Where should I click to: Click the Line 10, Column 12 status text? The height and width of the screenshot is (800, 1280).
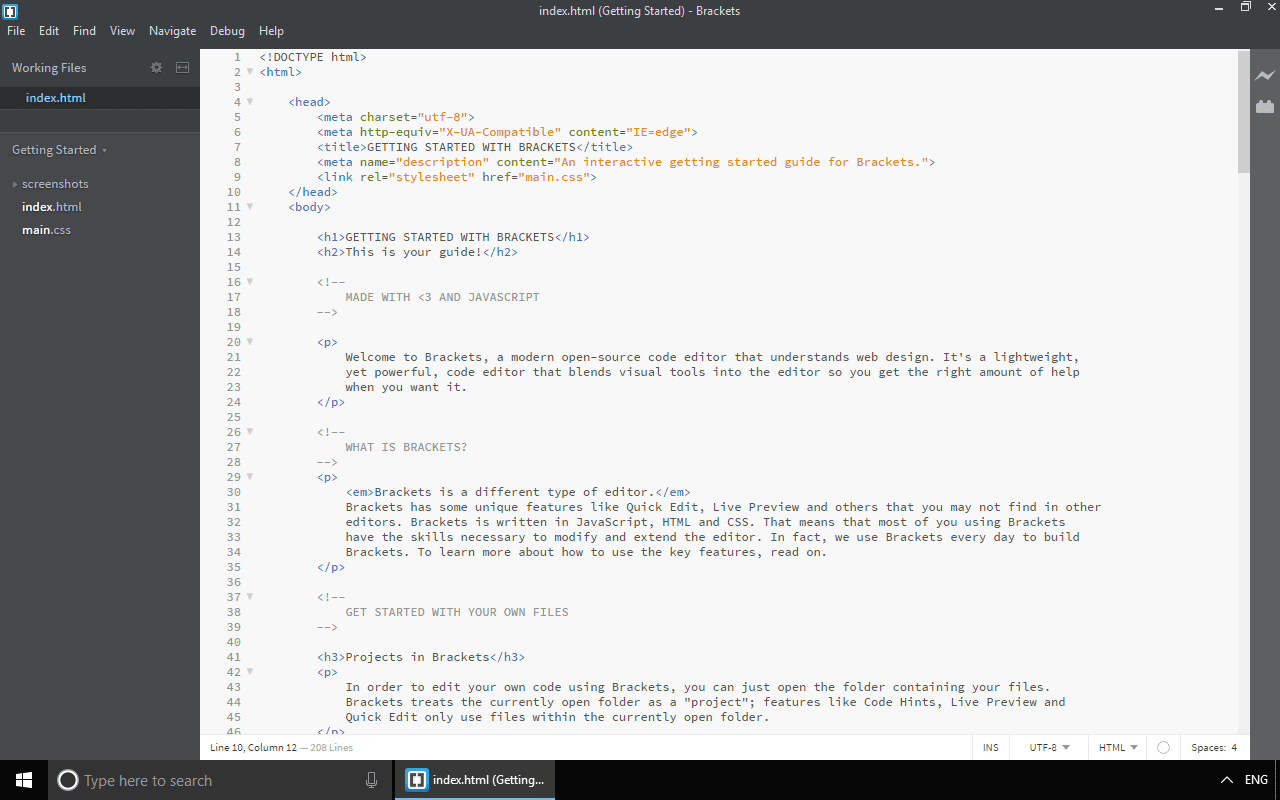(254, 747)
